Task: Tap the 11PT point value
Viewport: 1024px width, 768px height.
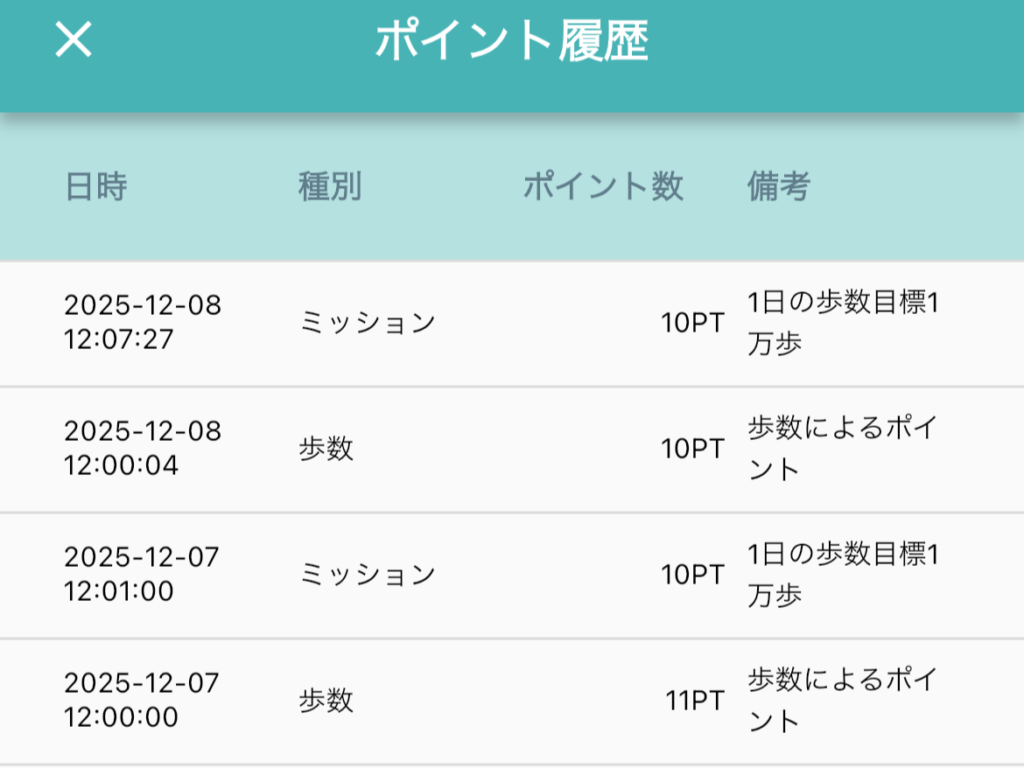Action: point(695,701)
